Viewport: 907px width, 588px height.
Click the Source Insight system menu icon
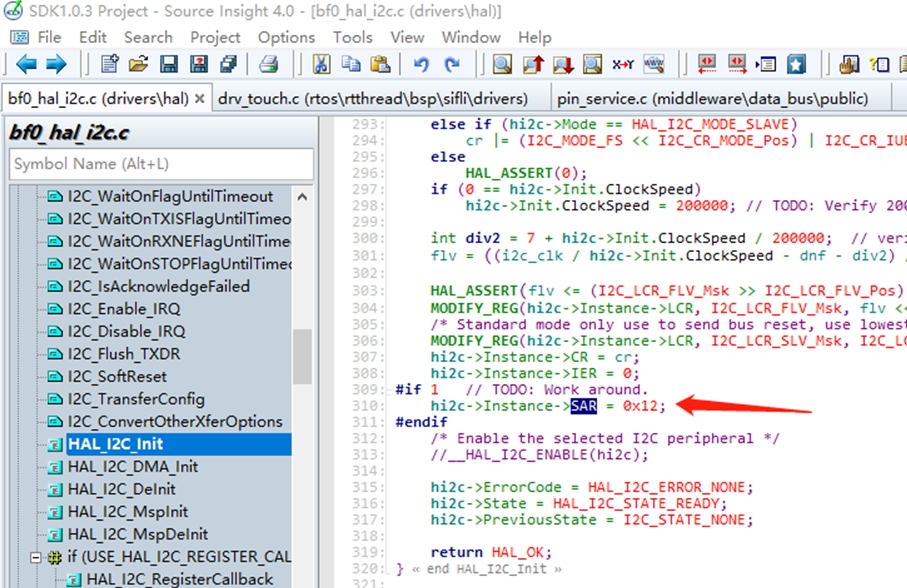point(19,38)
